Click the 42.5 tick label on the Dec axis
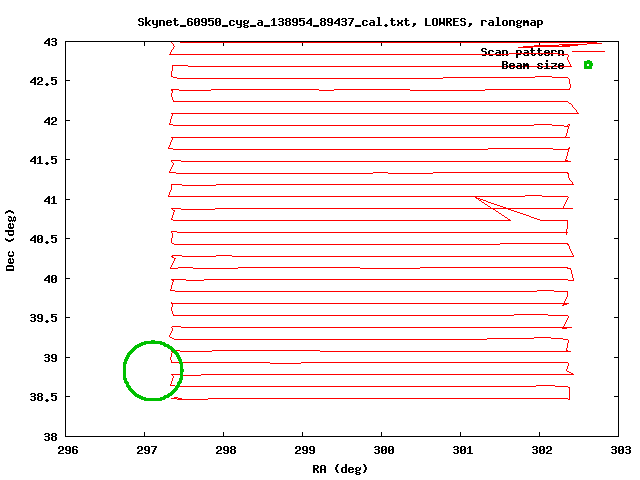Viewport: 640px width, 480px height. point(42,81)
